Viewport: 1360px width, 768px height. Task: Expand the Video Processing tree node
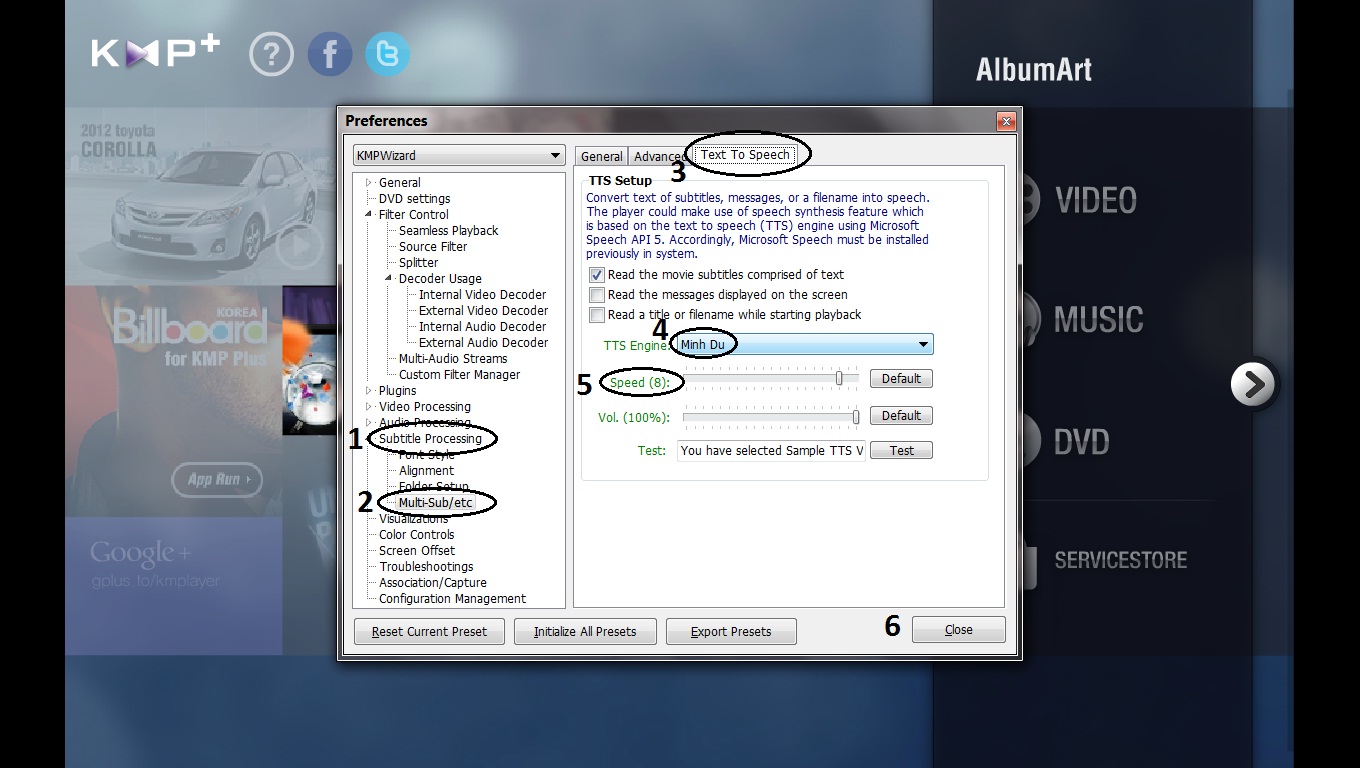[369, 407]
